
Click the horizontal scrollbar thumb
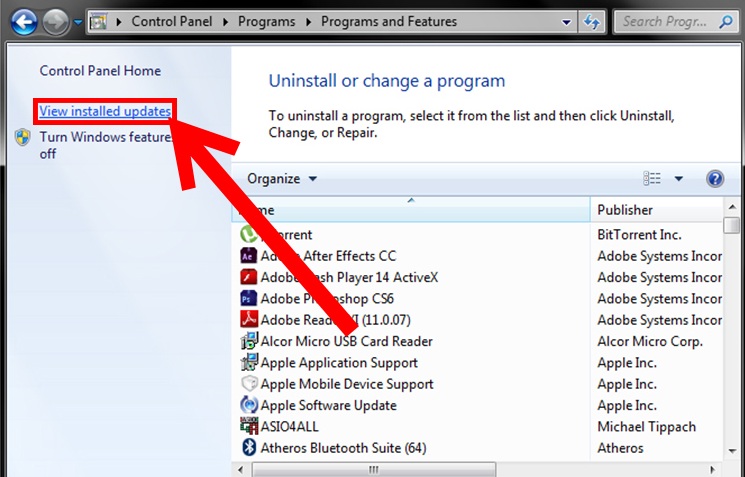[x=374, y=469]
